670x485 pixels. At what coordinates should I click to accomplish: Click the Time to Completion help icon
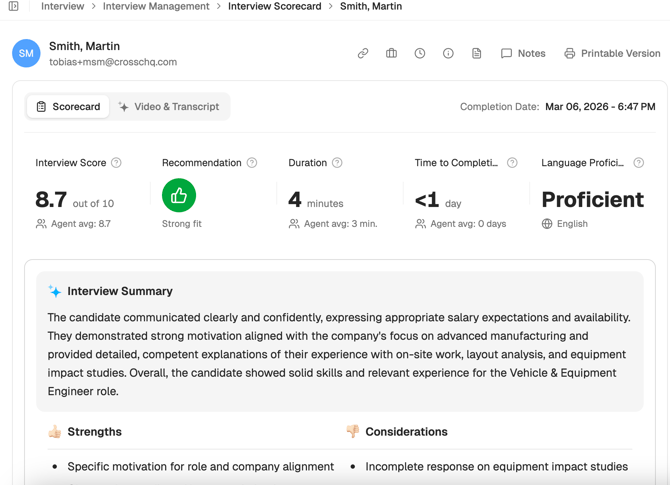512,163
